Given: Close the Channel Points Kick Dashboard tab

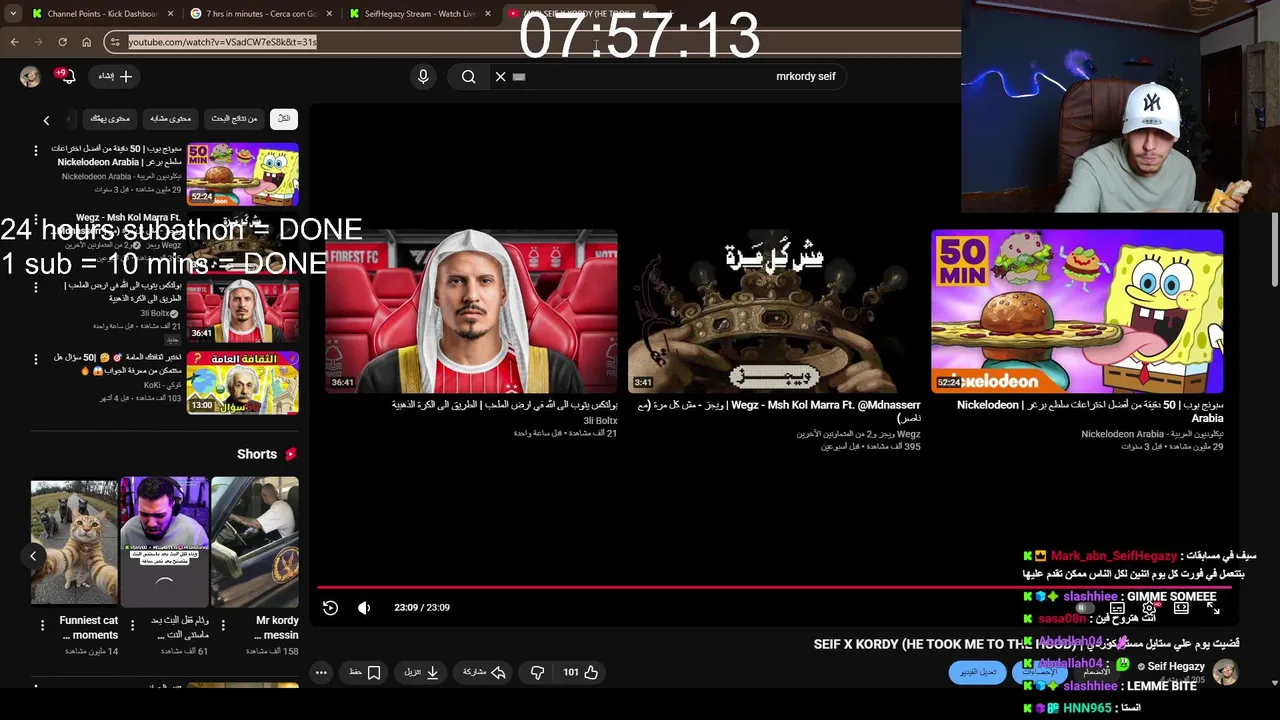Looking at the screenshot, I should click(x=171, y=14).
